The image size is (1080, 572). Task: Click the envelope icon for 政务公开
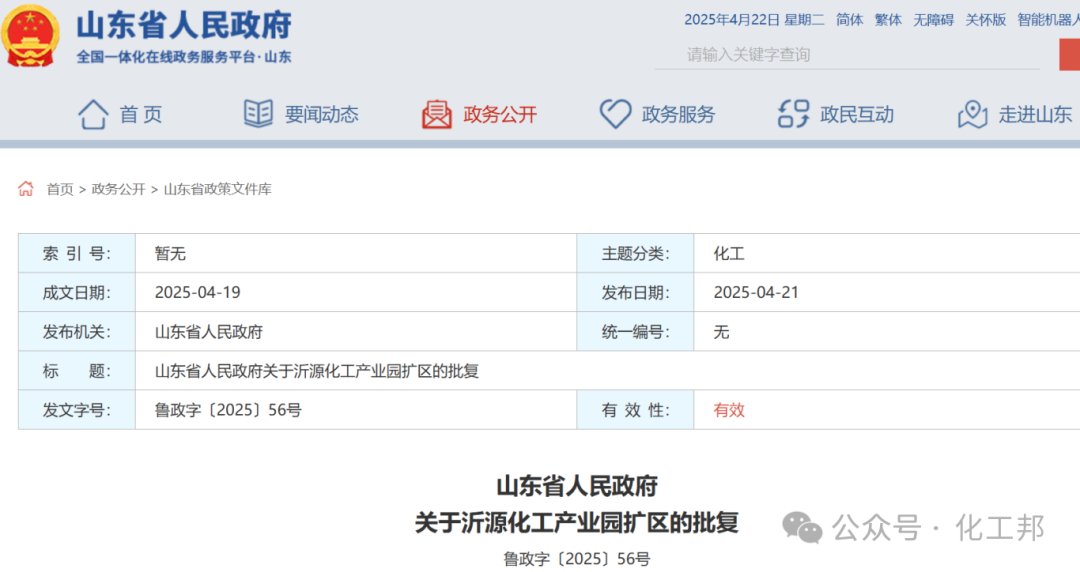[x=437, y=114]
